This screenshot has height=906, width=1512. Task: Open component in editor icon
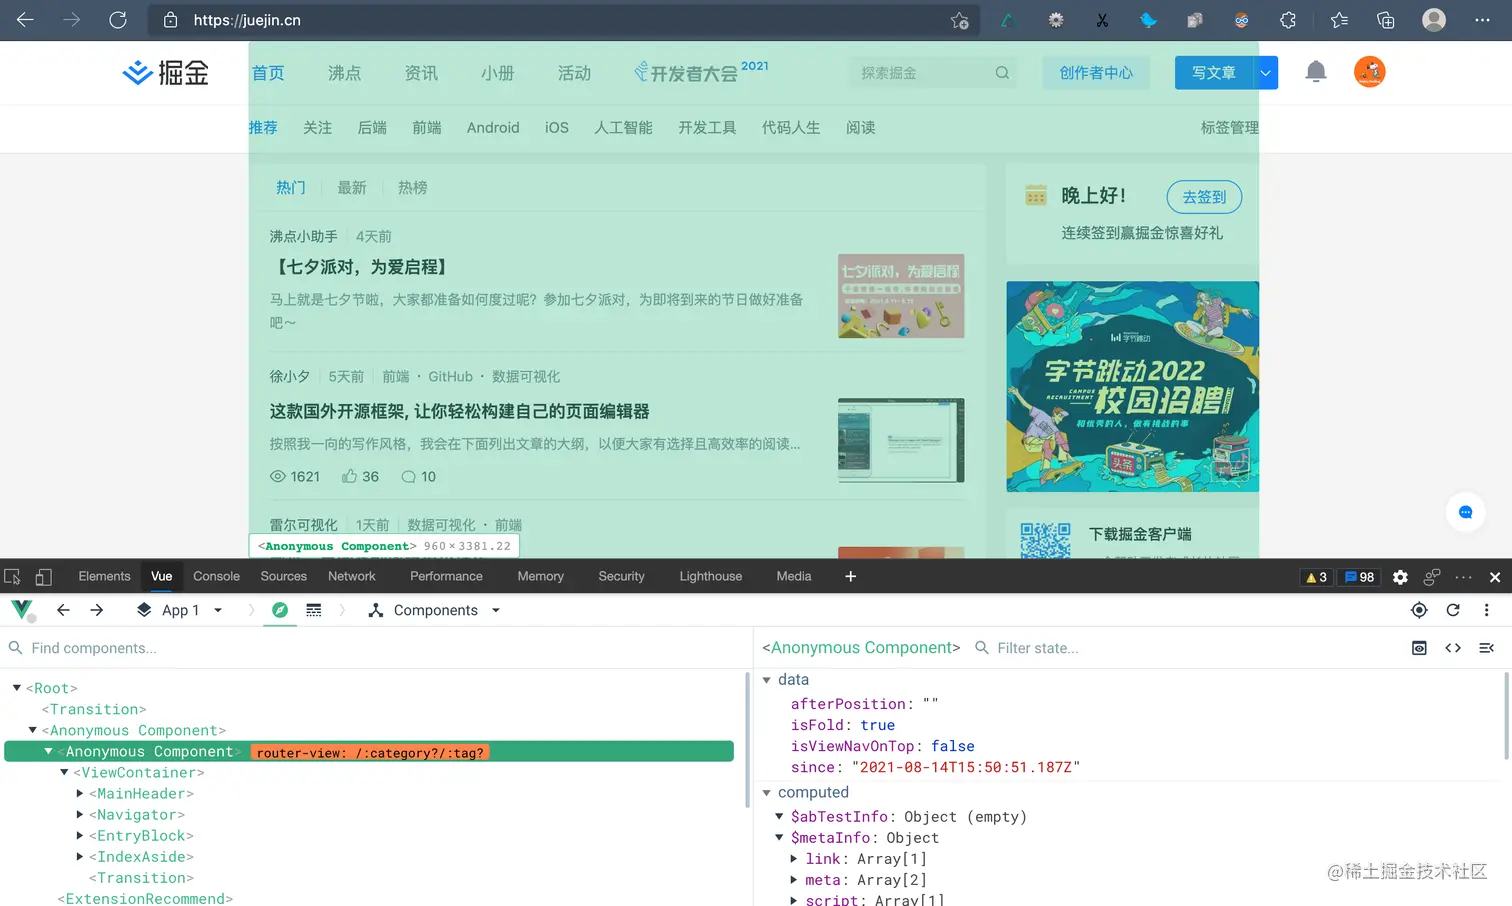point(1486,648)
